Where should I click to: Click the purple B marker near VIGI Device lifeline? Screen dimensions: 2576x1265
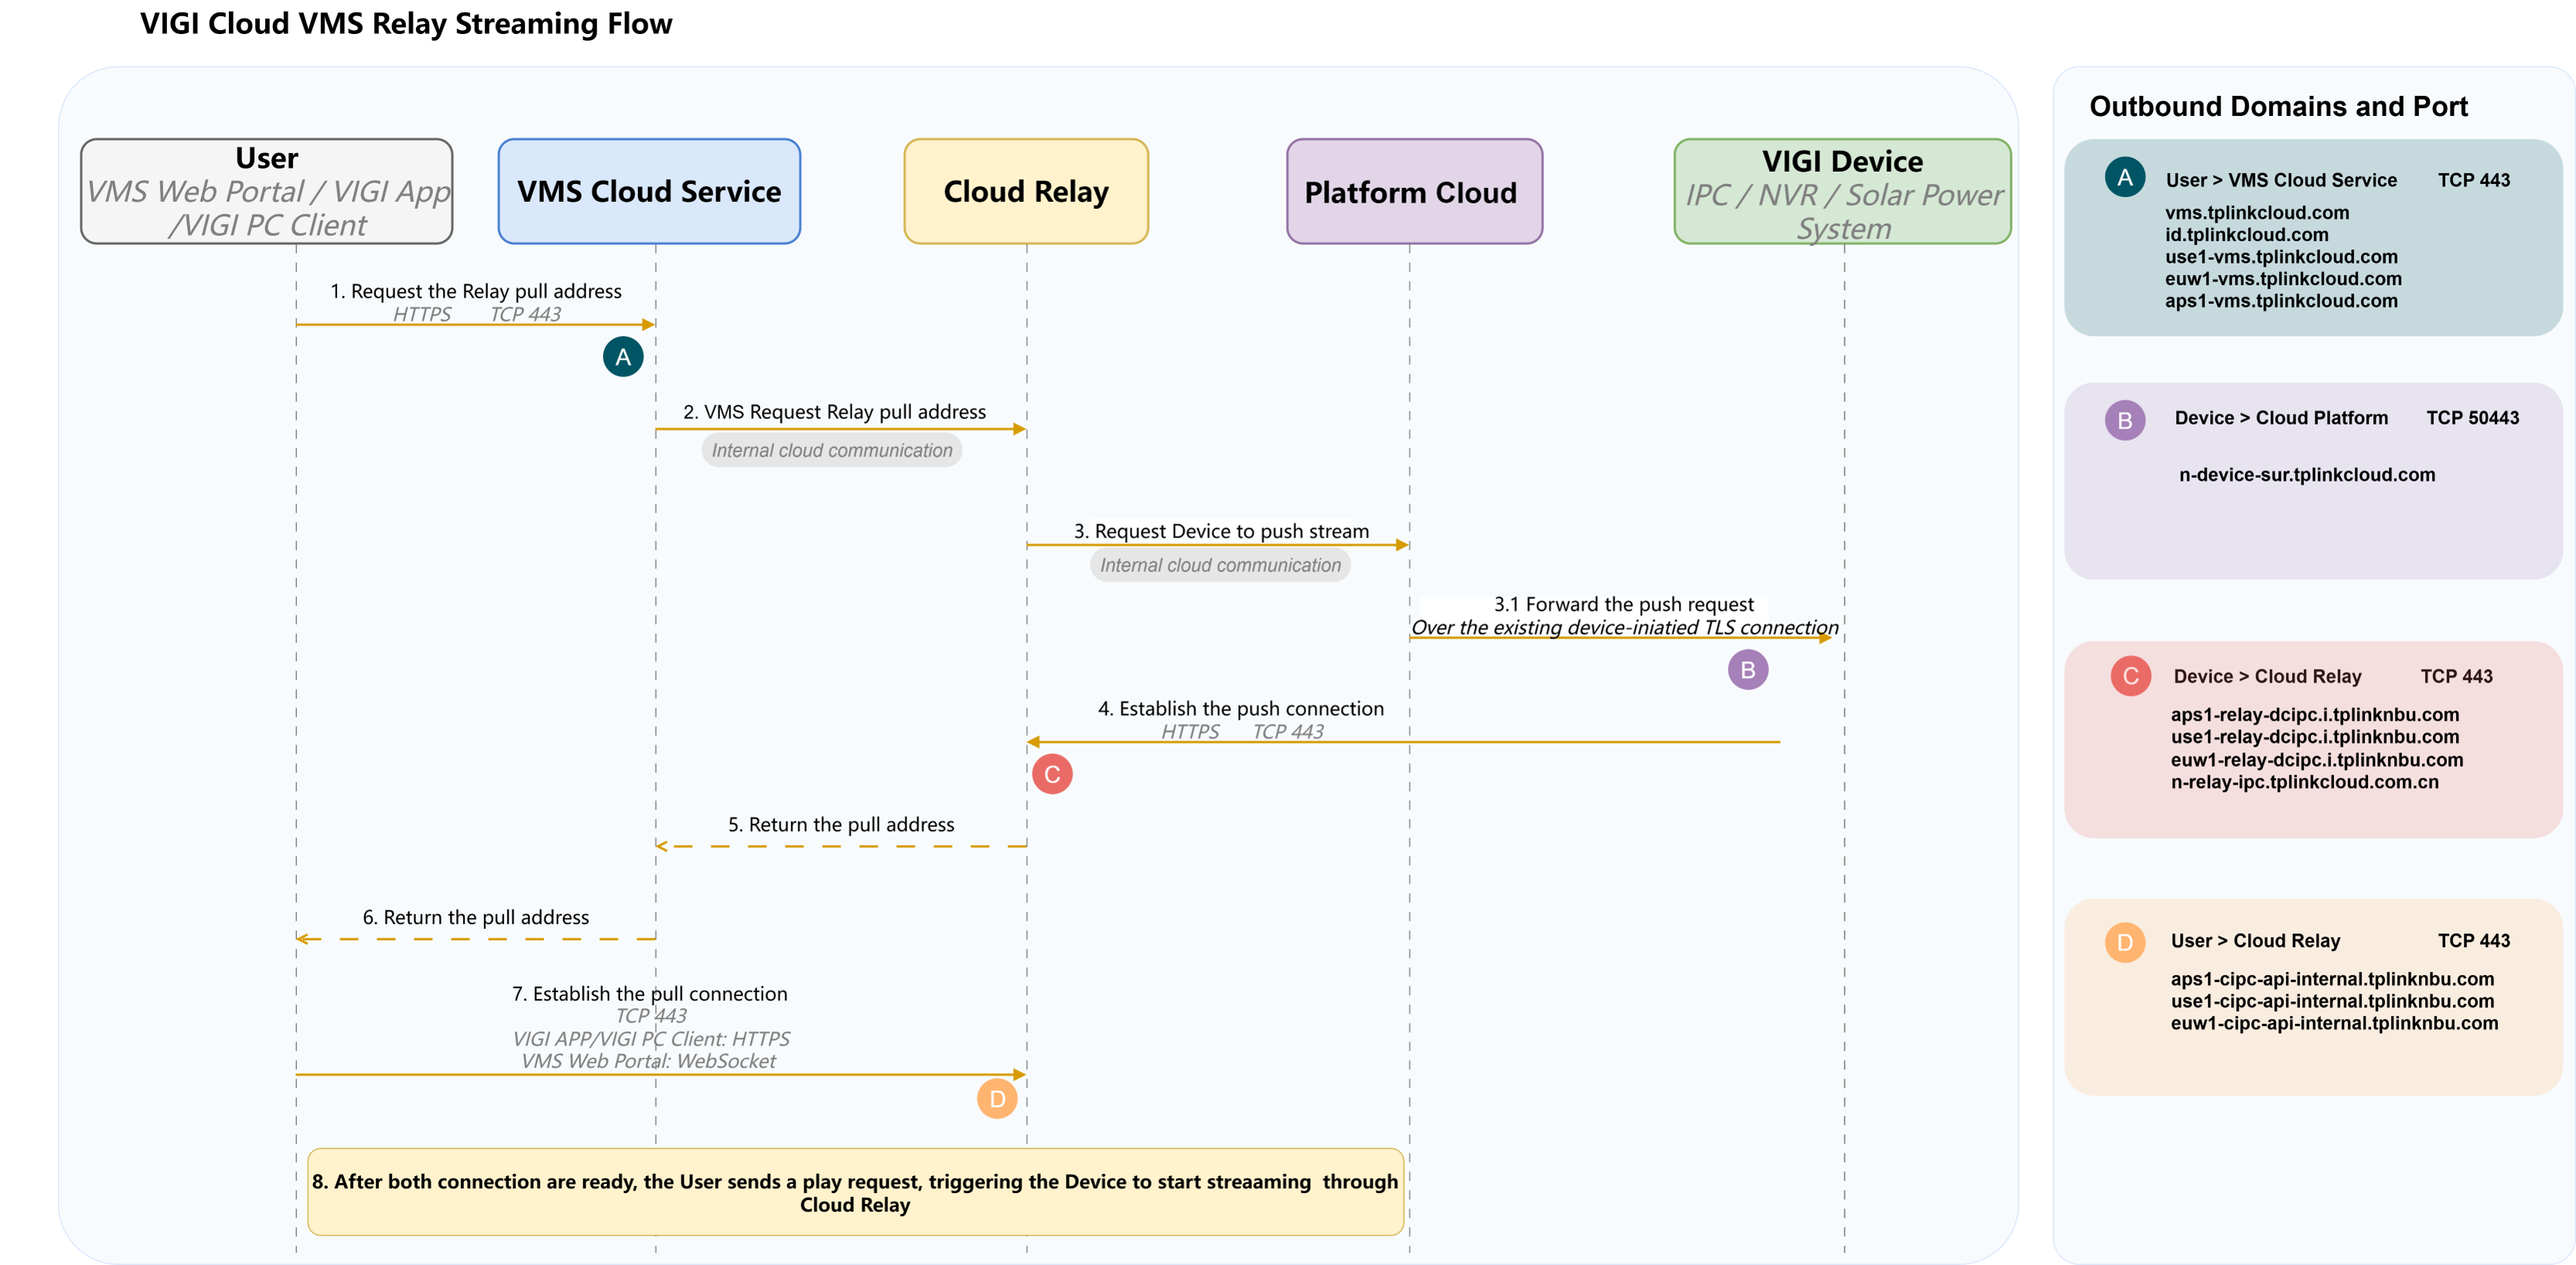tap(1748, 670)
